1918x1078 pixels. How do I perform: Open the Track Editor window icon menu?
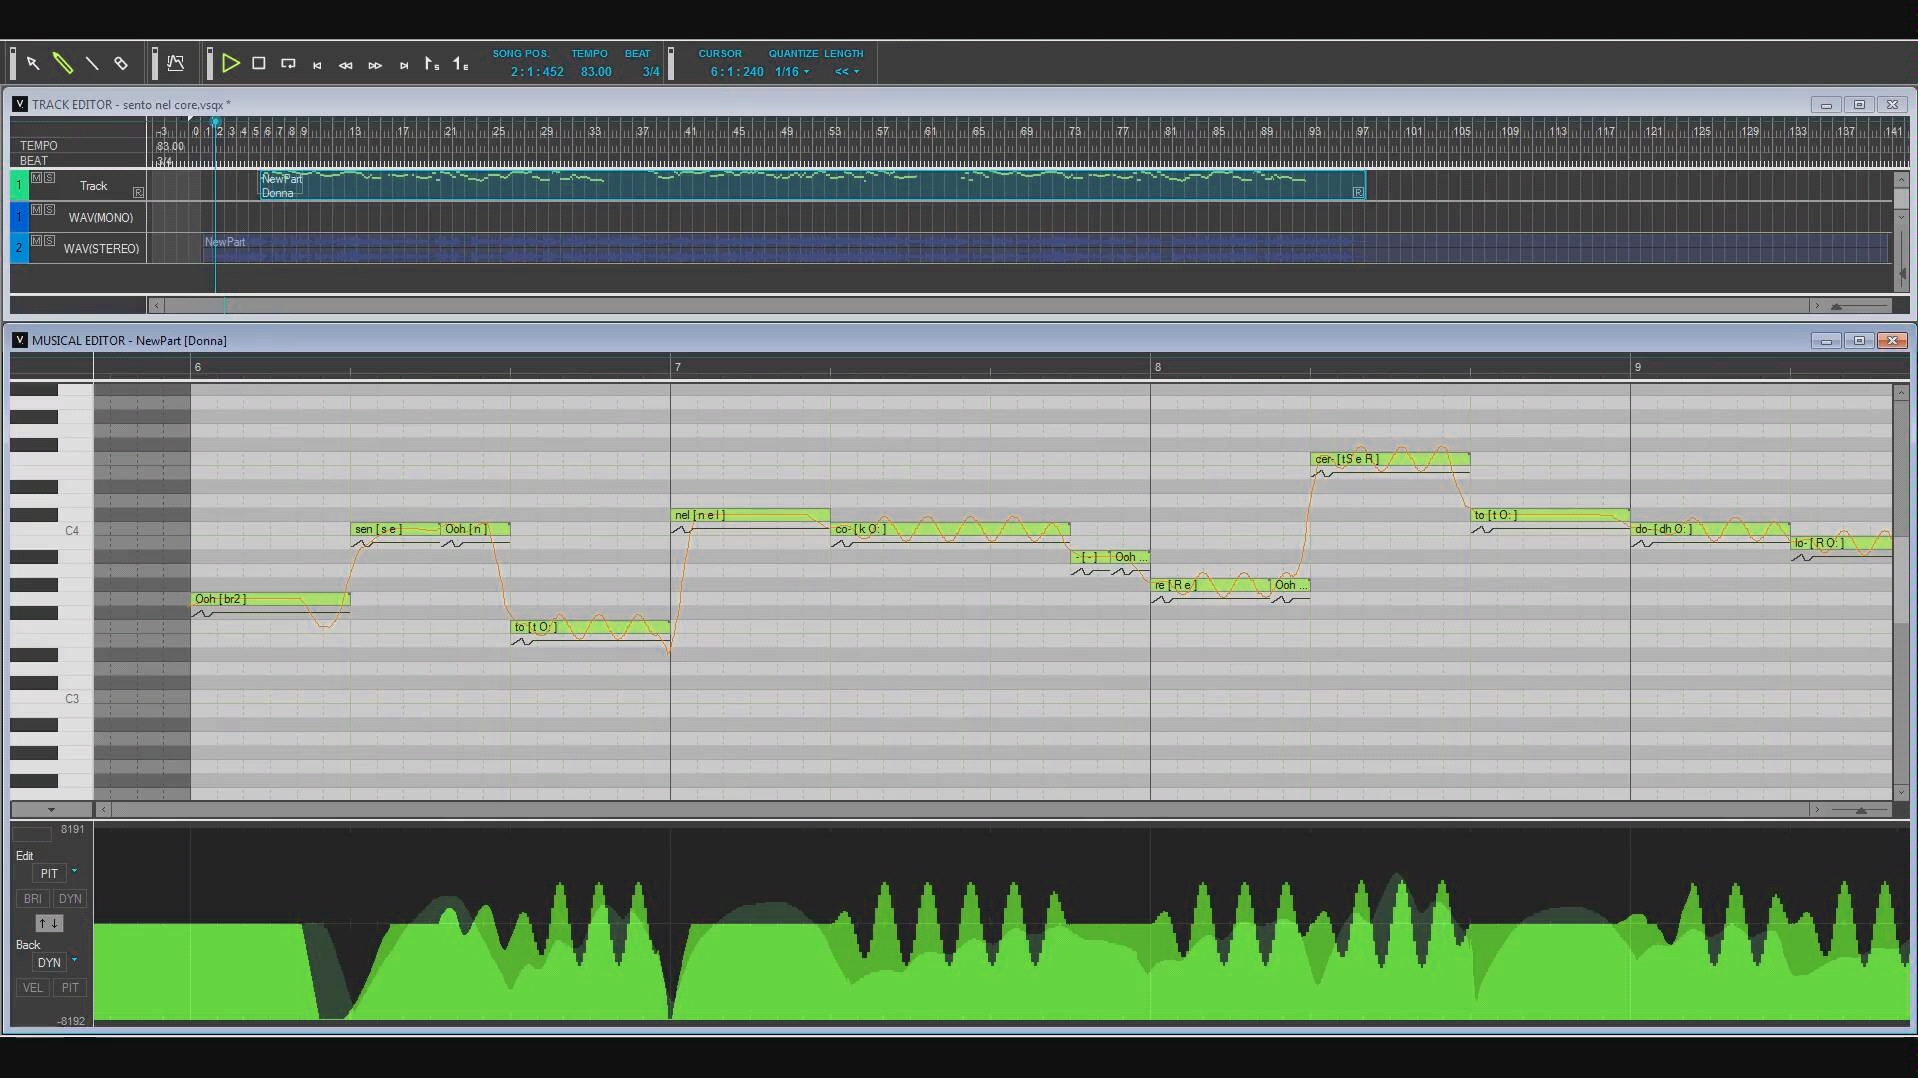click(19, 104)
